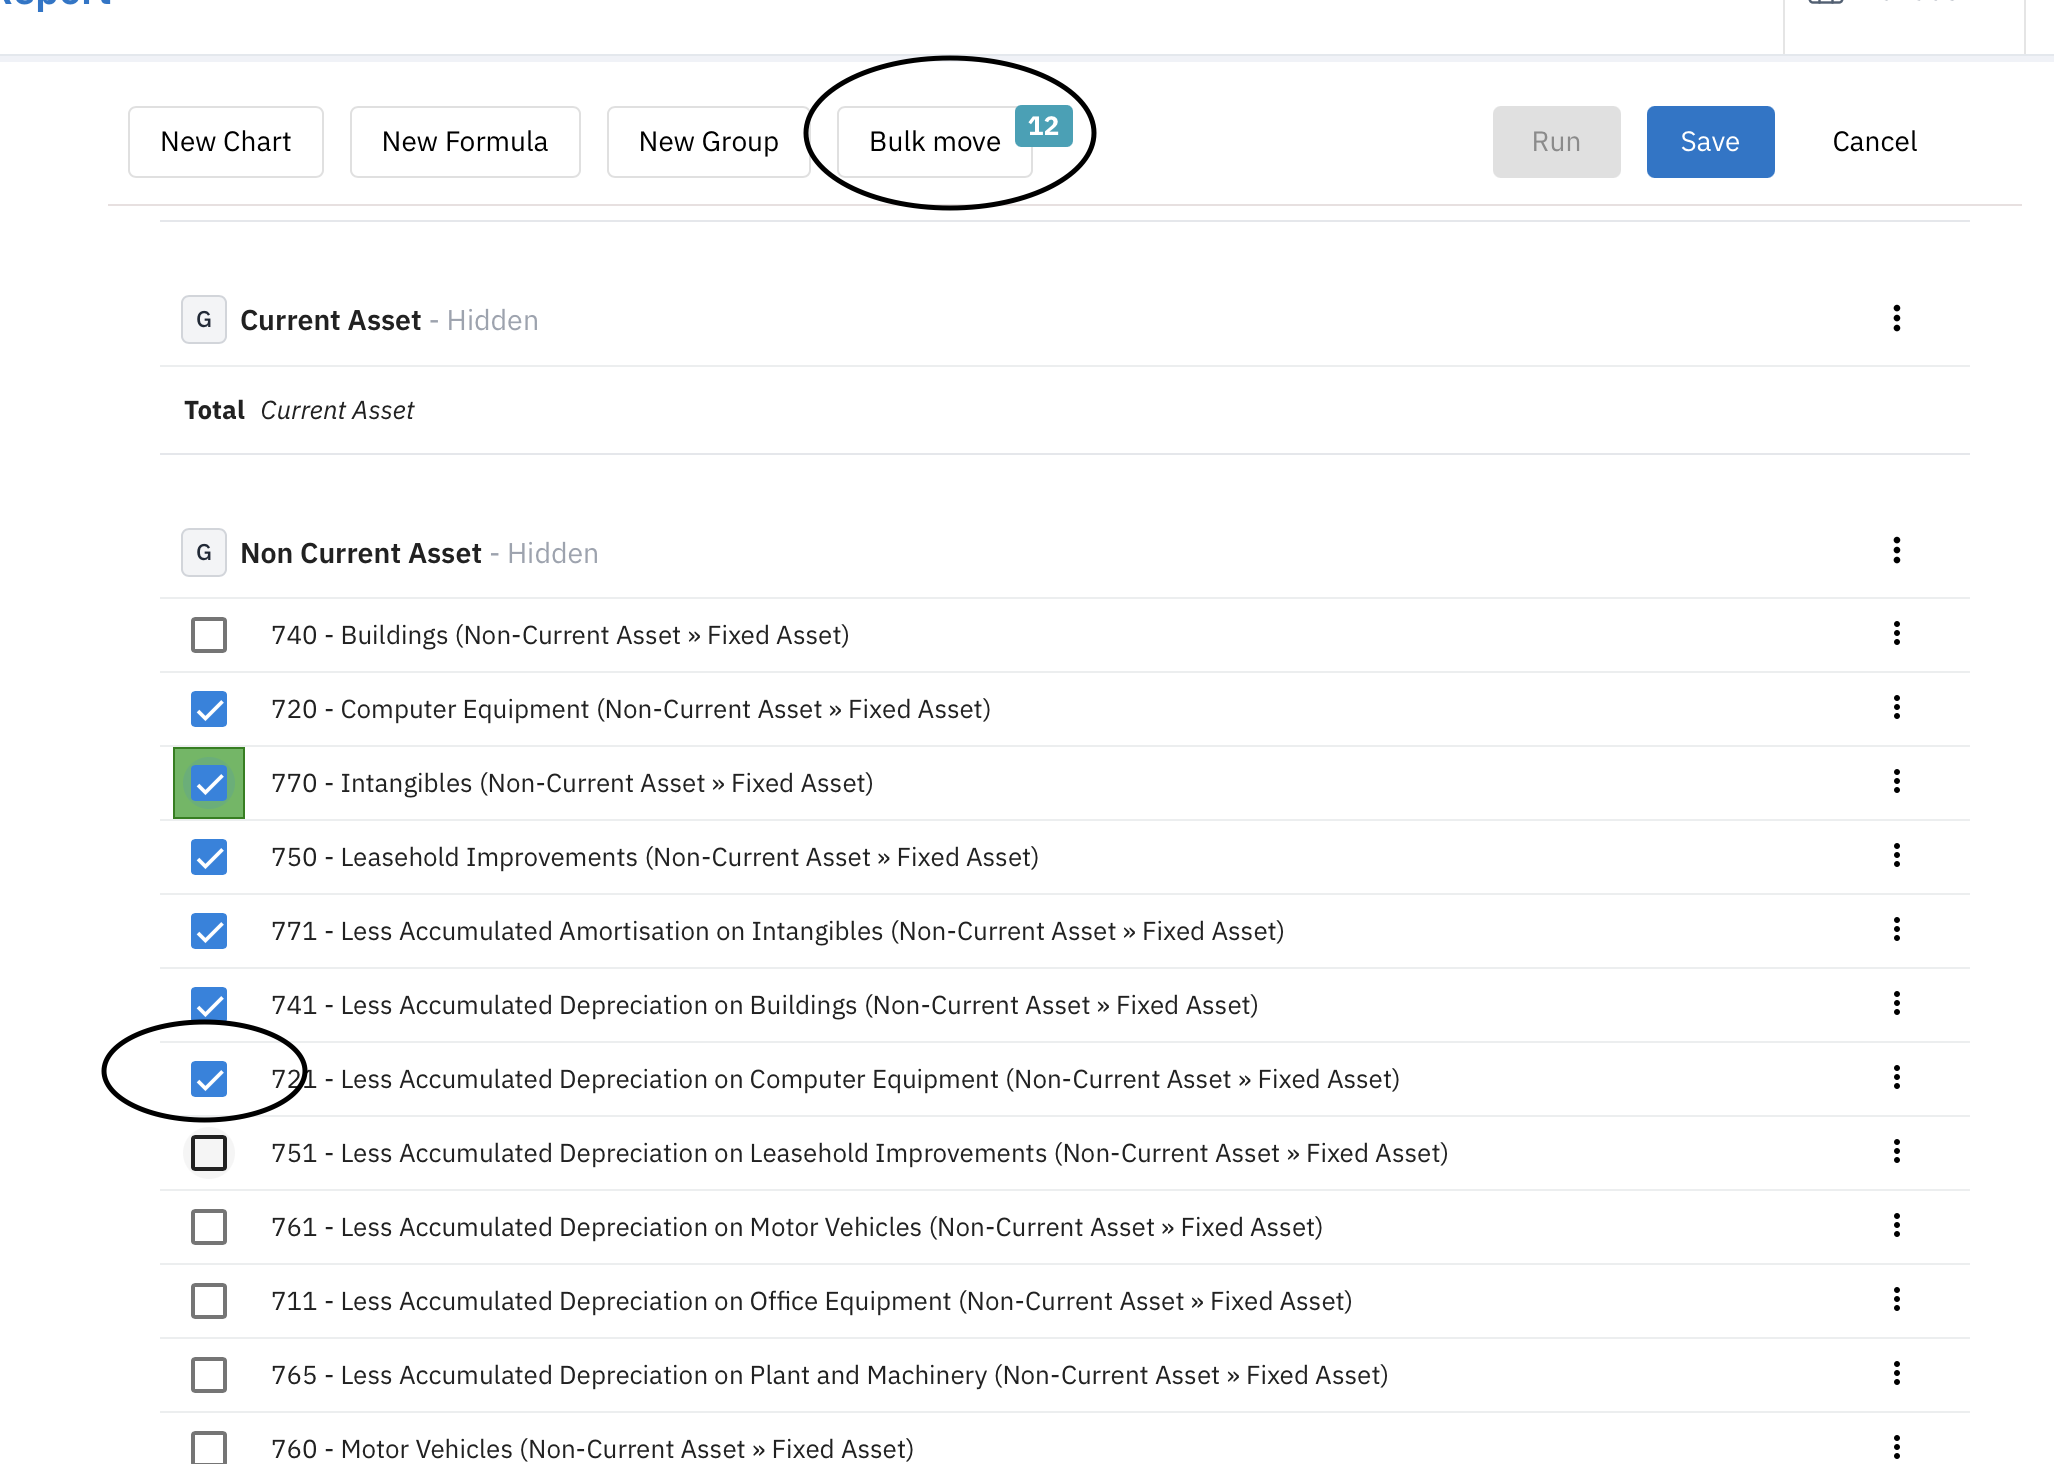Click the G icon beside Non Current Asset
2054x1464 pixels.
coord(204,553)
